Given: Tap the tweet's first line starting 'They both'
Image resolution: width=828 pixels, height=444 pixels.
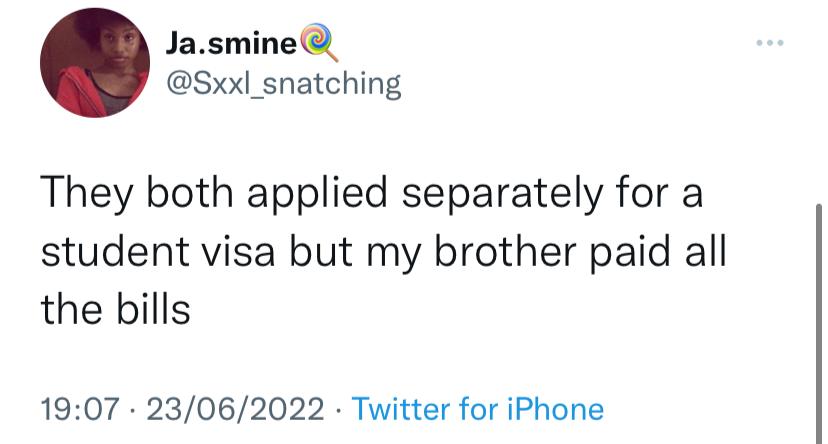Looking at the screenshot, I should click(x=372, y=193).
